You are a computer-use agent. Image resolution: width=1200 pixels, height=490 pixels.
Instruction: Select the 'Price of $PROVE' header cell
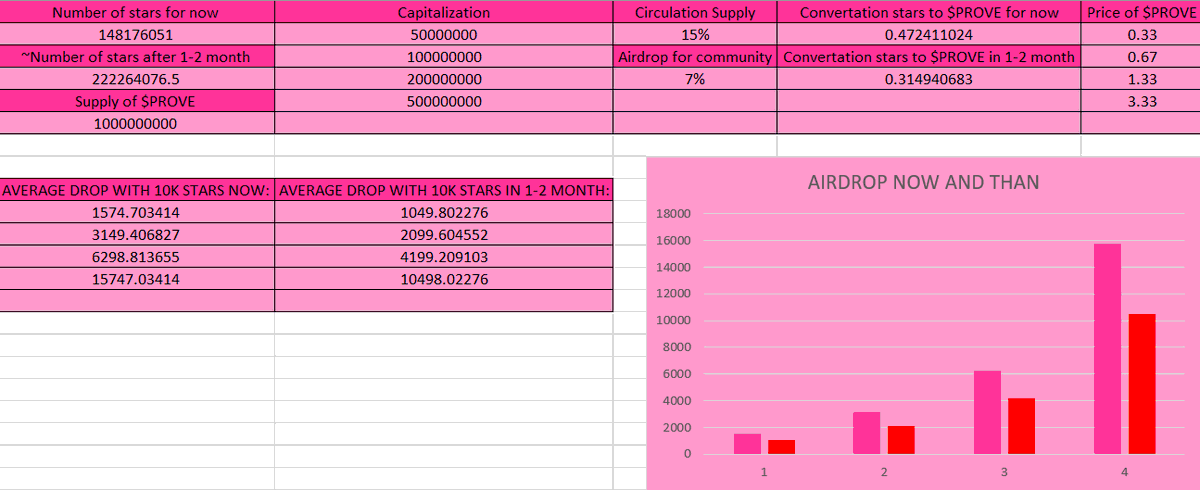(x=1141, y=13)
